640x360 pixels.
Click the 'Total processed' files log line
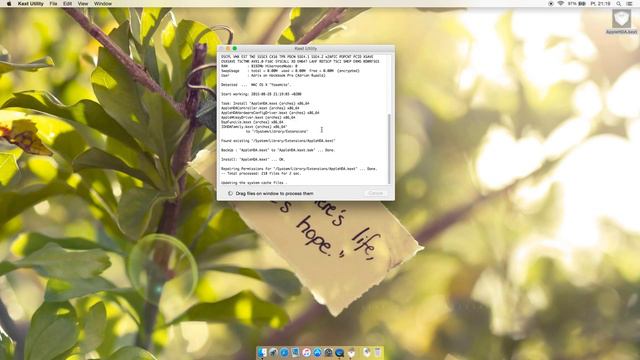coord(261,173)
